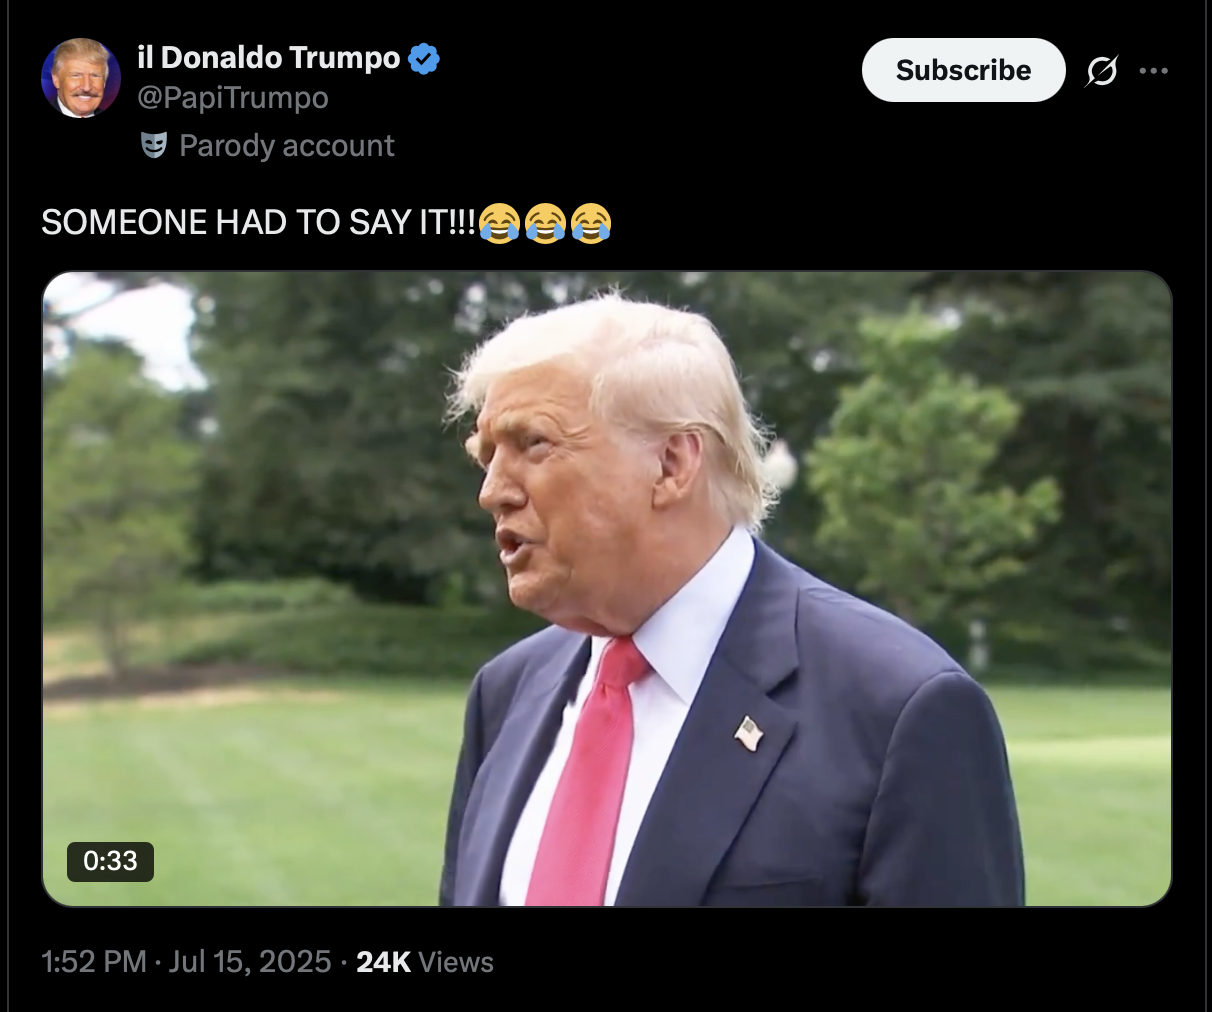Click the 'SOMEONE HAD TO SAY IT!!!' text
This screenshot has height=1012, width=1212.
click(x=259, y=222)
